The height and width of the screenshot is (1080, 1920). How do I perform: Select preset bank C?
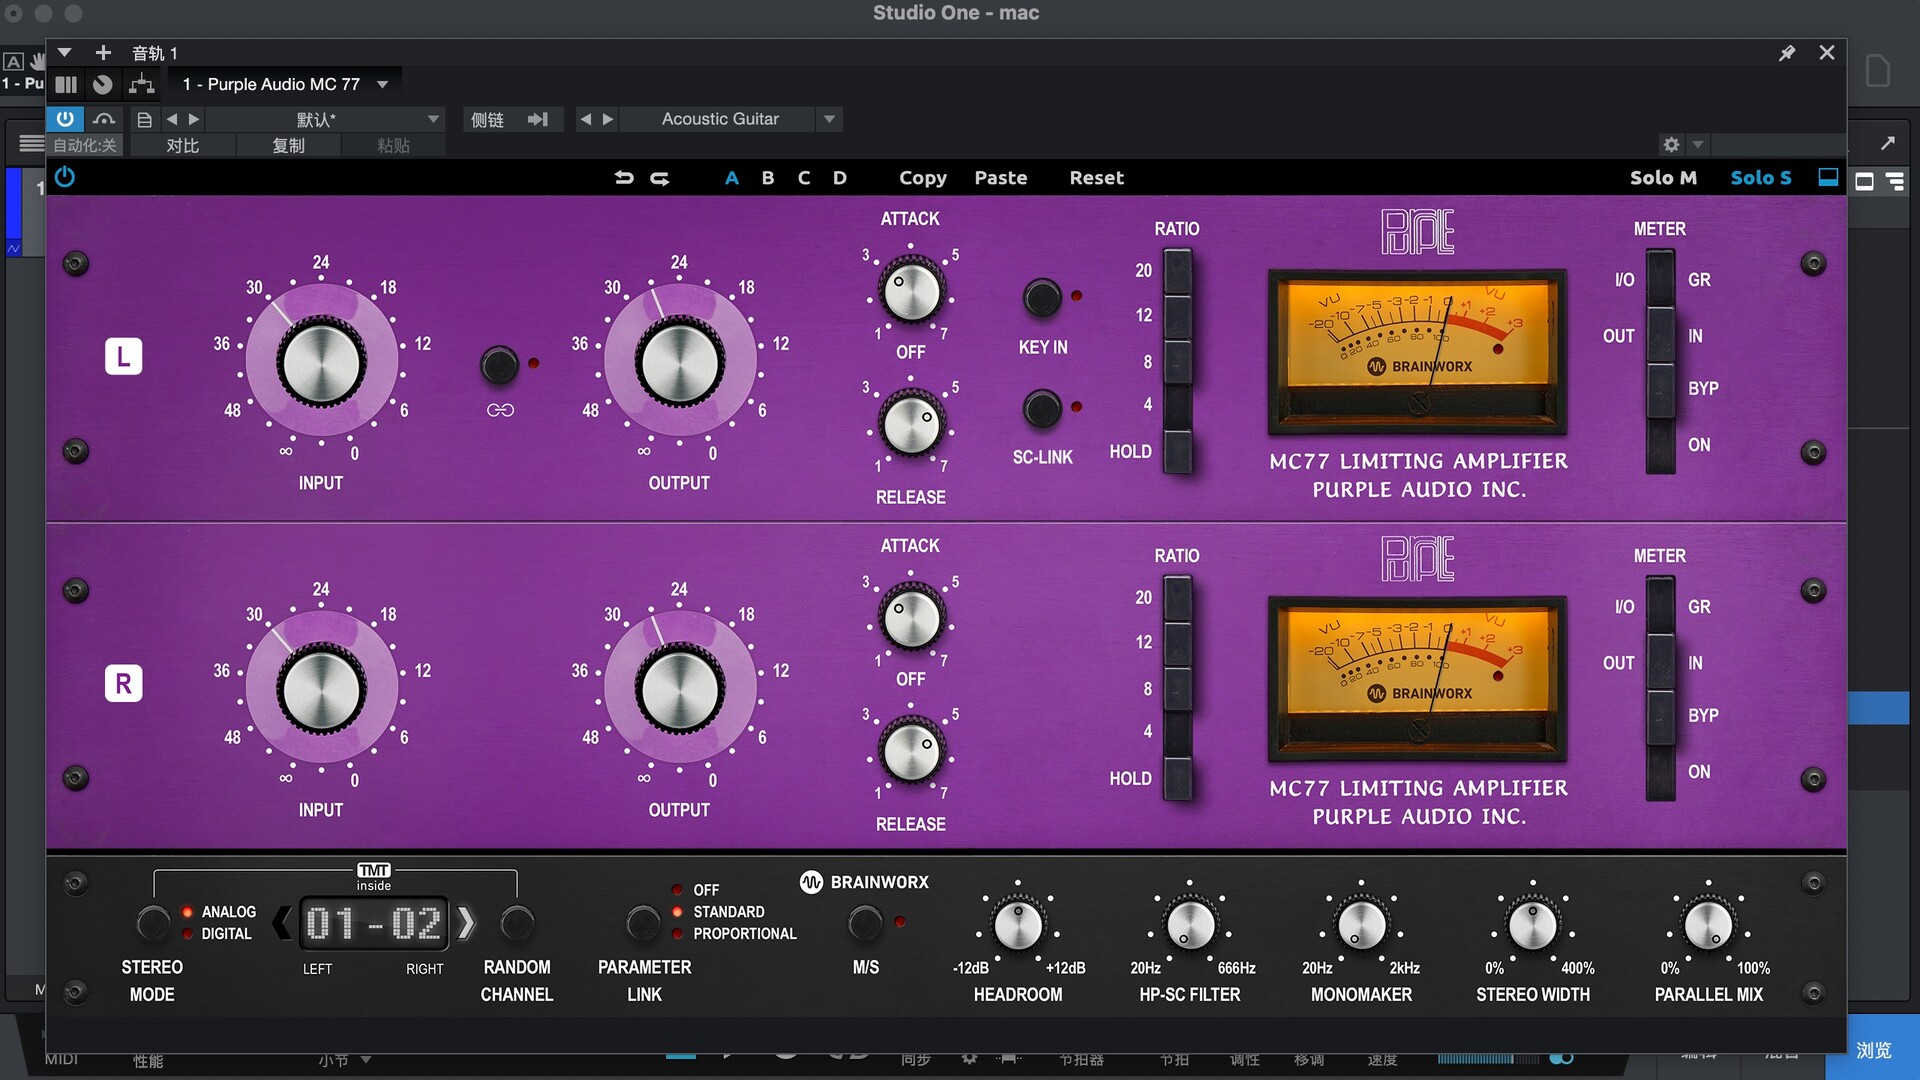click(x=804, y=178)
